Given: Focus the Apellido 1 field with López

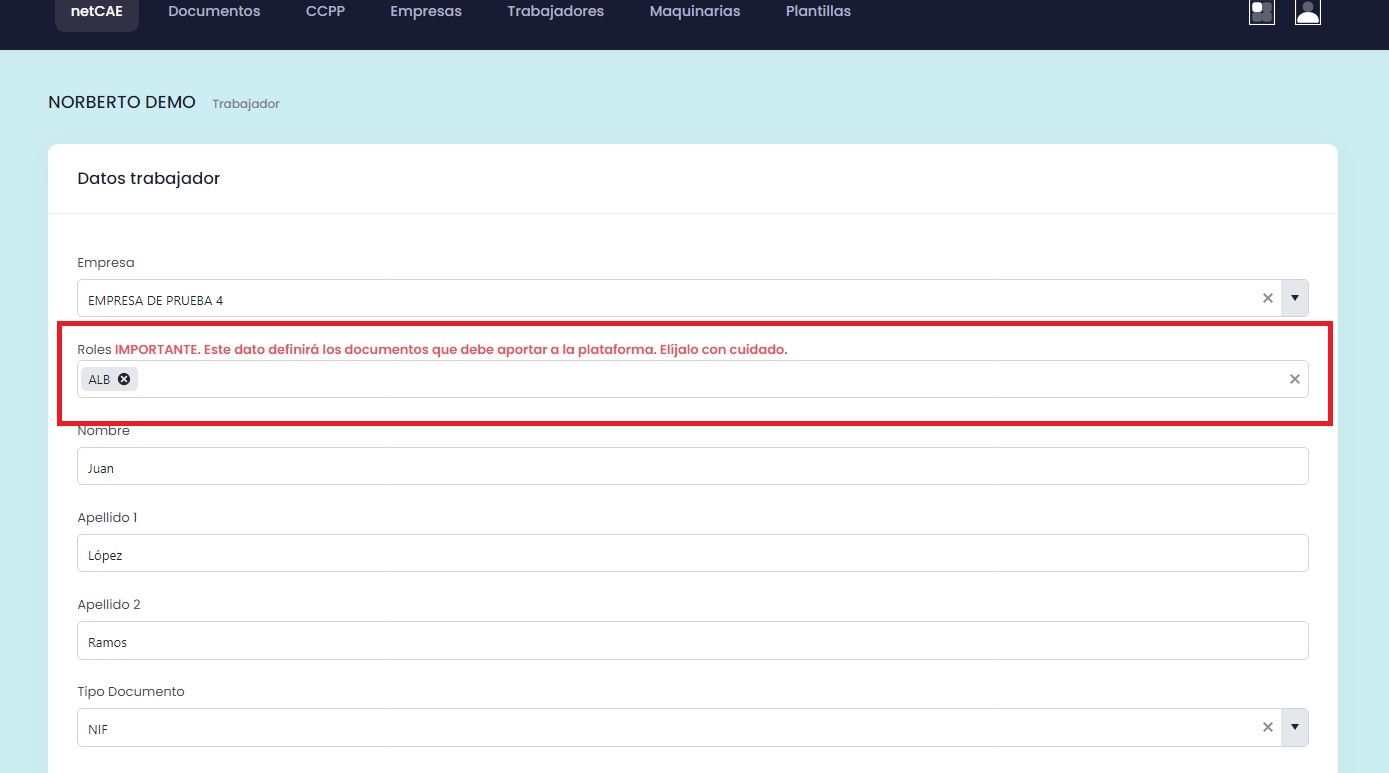Looking at the screenshot, I should pyautogui.click(x=692, y=554).
